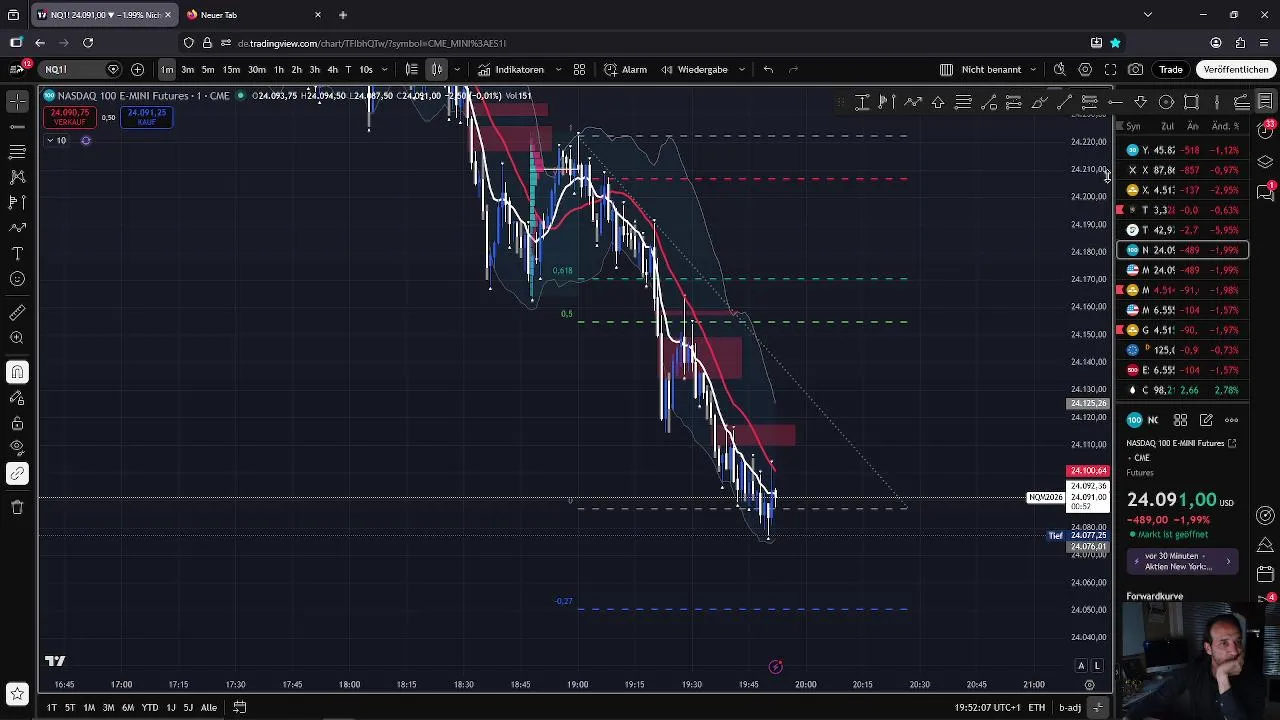1280x720 pixels.
Task: Toggle magnet mode in left toolbar
Action: point(17,372)
